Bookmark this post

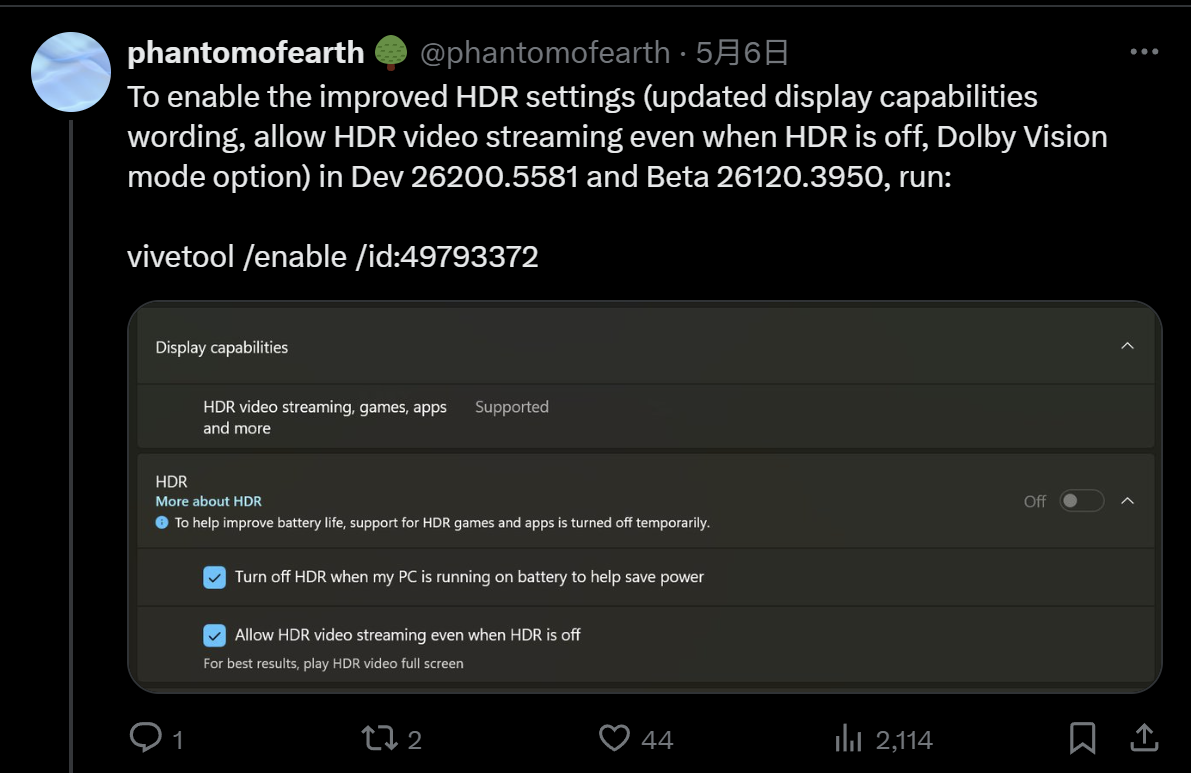(x=1082, y=738)
